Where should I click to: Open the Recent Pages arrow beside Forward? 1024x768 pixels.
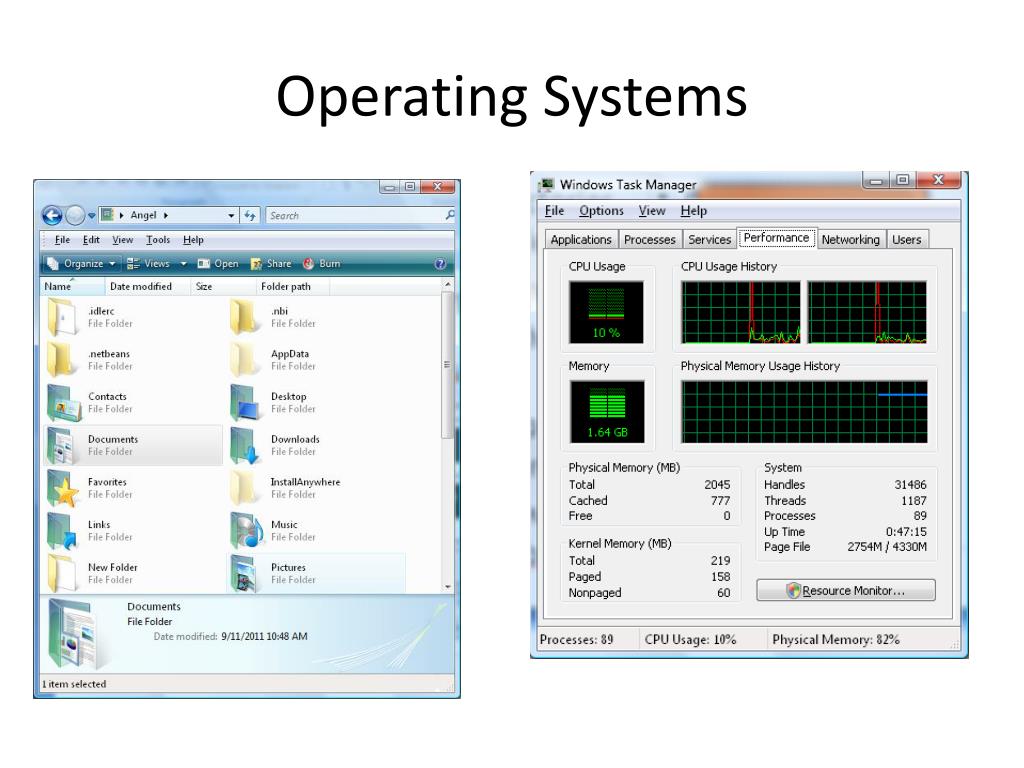click(x=91, y=215)
